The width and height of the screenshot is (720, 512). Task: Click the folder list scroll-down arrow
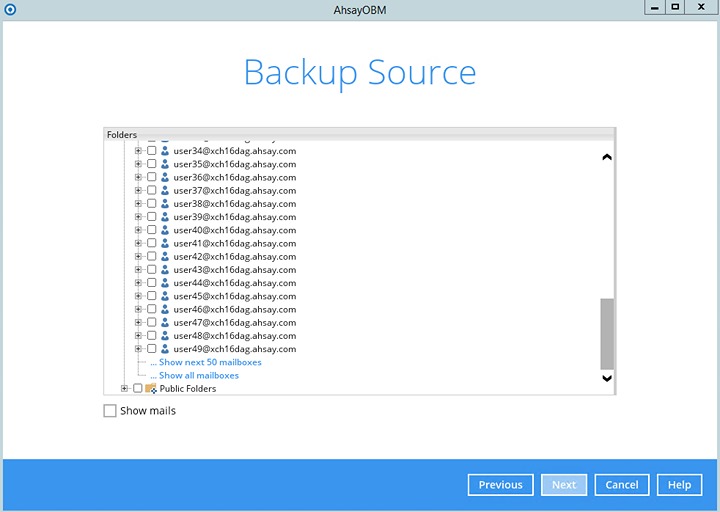(606, 378)
